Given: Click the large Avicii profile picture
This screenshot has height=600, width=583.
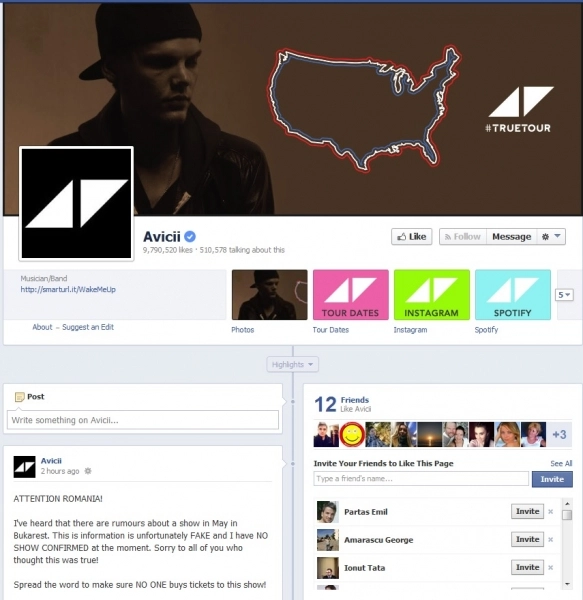Looking at the screenshot, I should coord(76,204).
